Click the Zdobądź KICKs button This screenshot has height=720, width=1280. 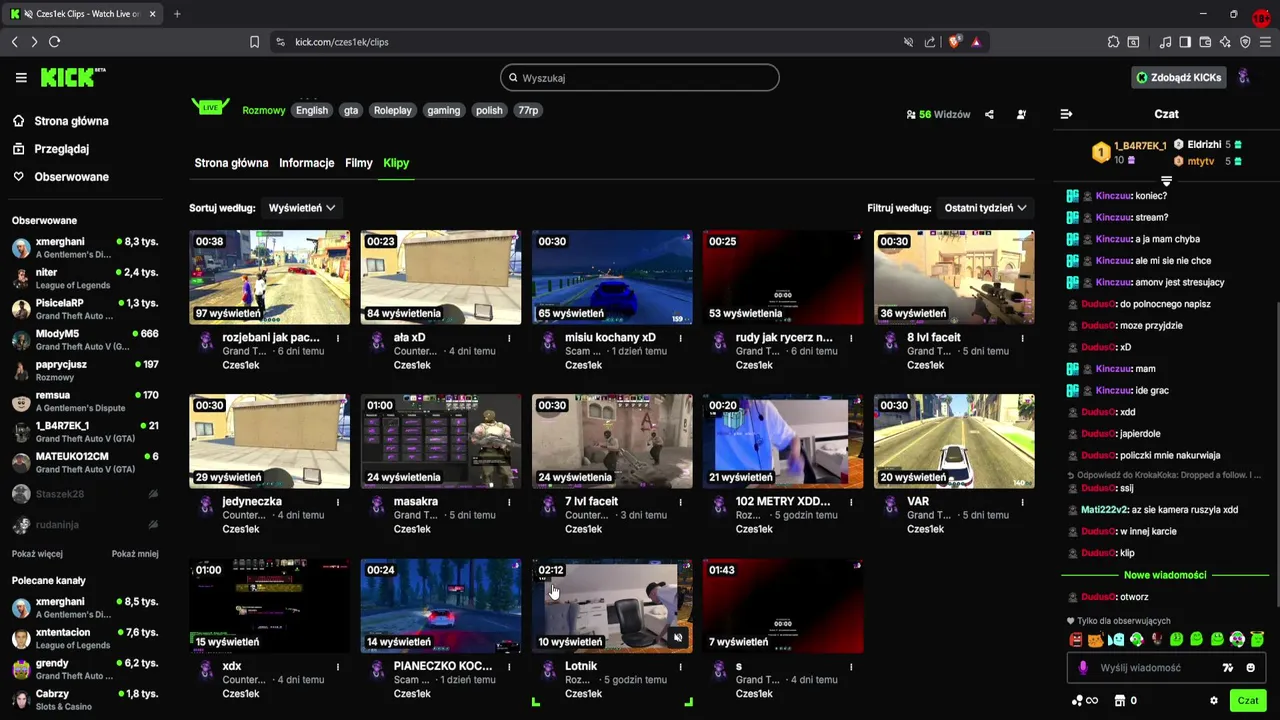tap(1178, 77)
